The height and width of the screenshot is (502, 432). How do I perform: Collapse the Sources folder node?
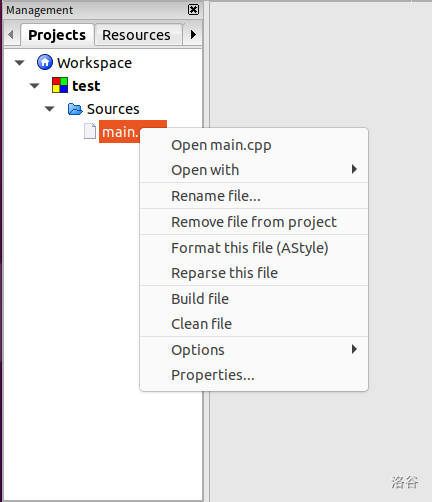pyautogui.click(x=50, y=109)
